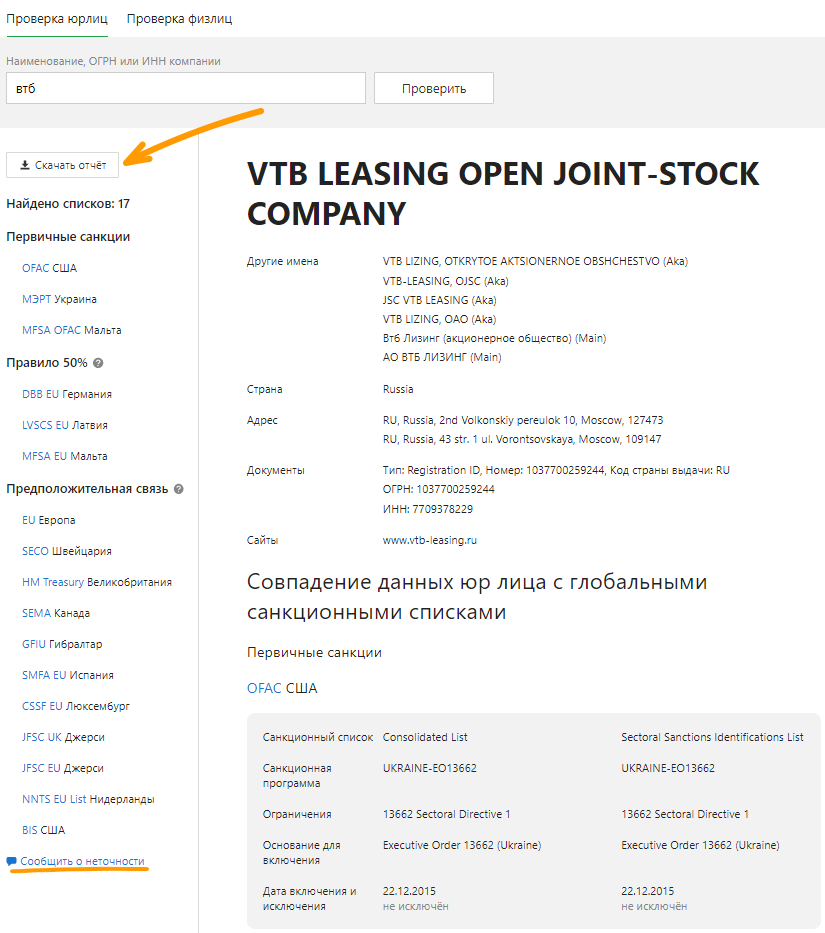Click the Скачать отчёт button
The height and width of the screenshot is (933, 825).
(62, 165)
